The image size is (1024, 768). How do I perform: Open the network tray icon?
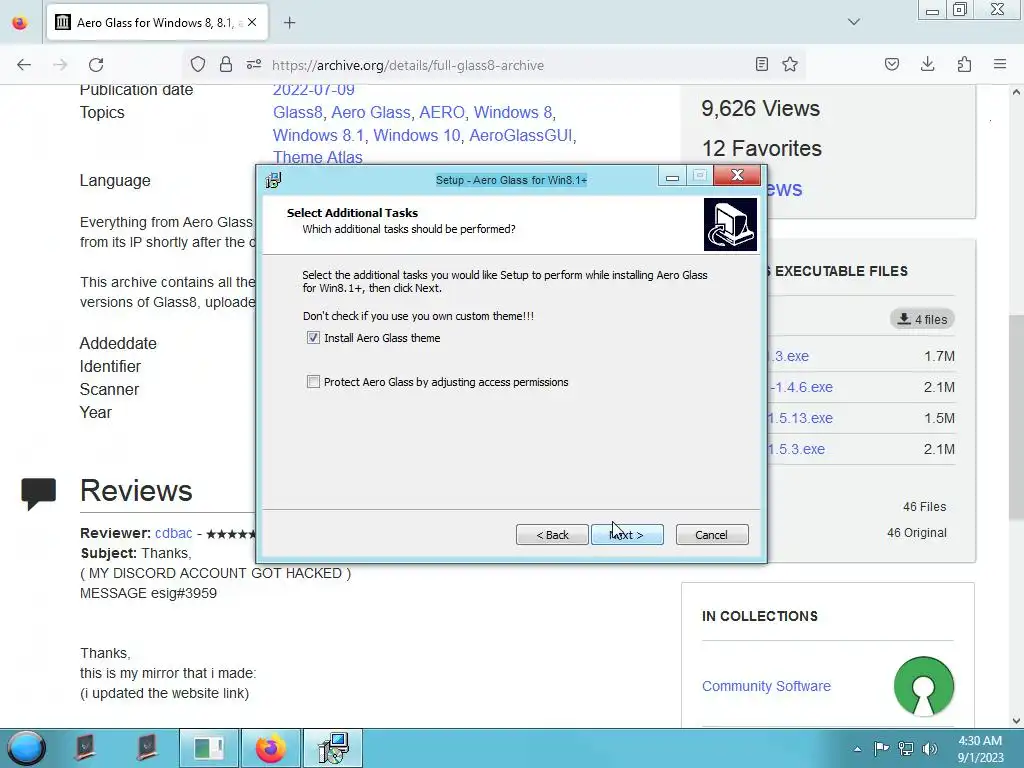906,748
